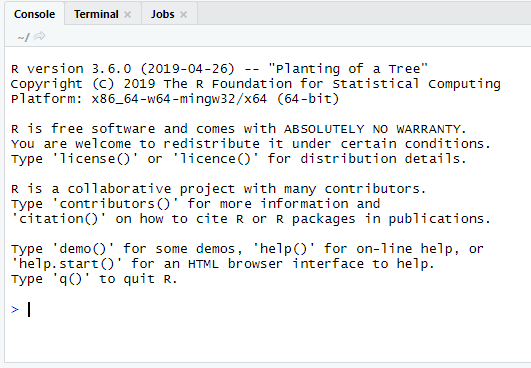Click the R version 3.6.0 line

click(x=219, y=69)
